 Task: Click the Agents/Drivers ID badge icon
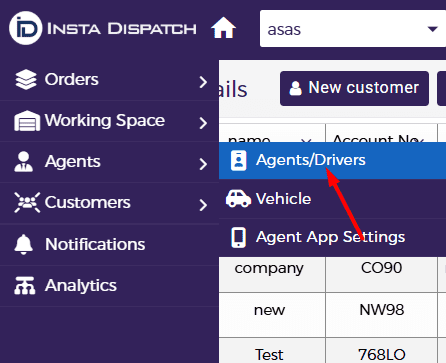pos(239,160)
